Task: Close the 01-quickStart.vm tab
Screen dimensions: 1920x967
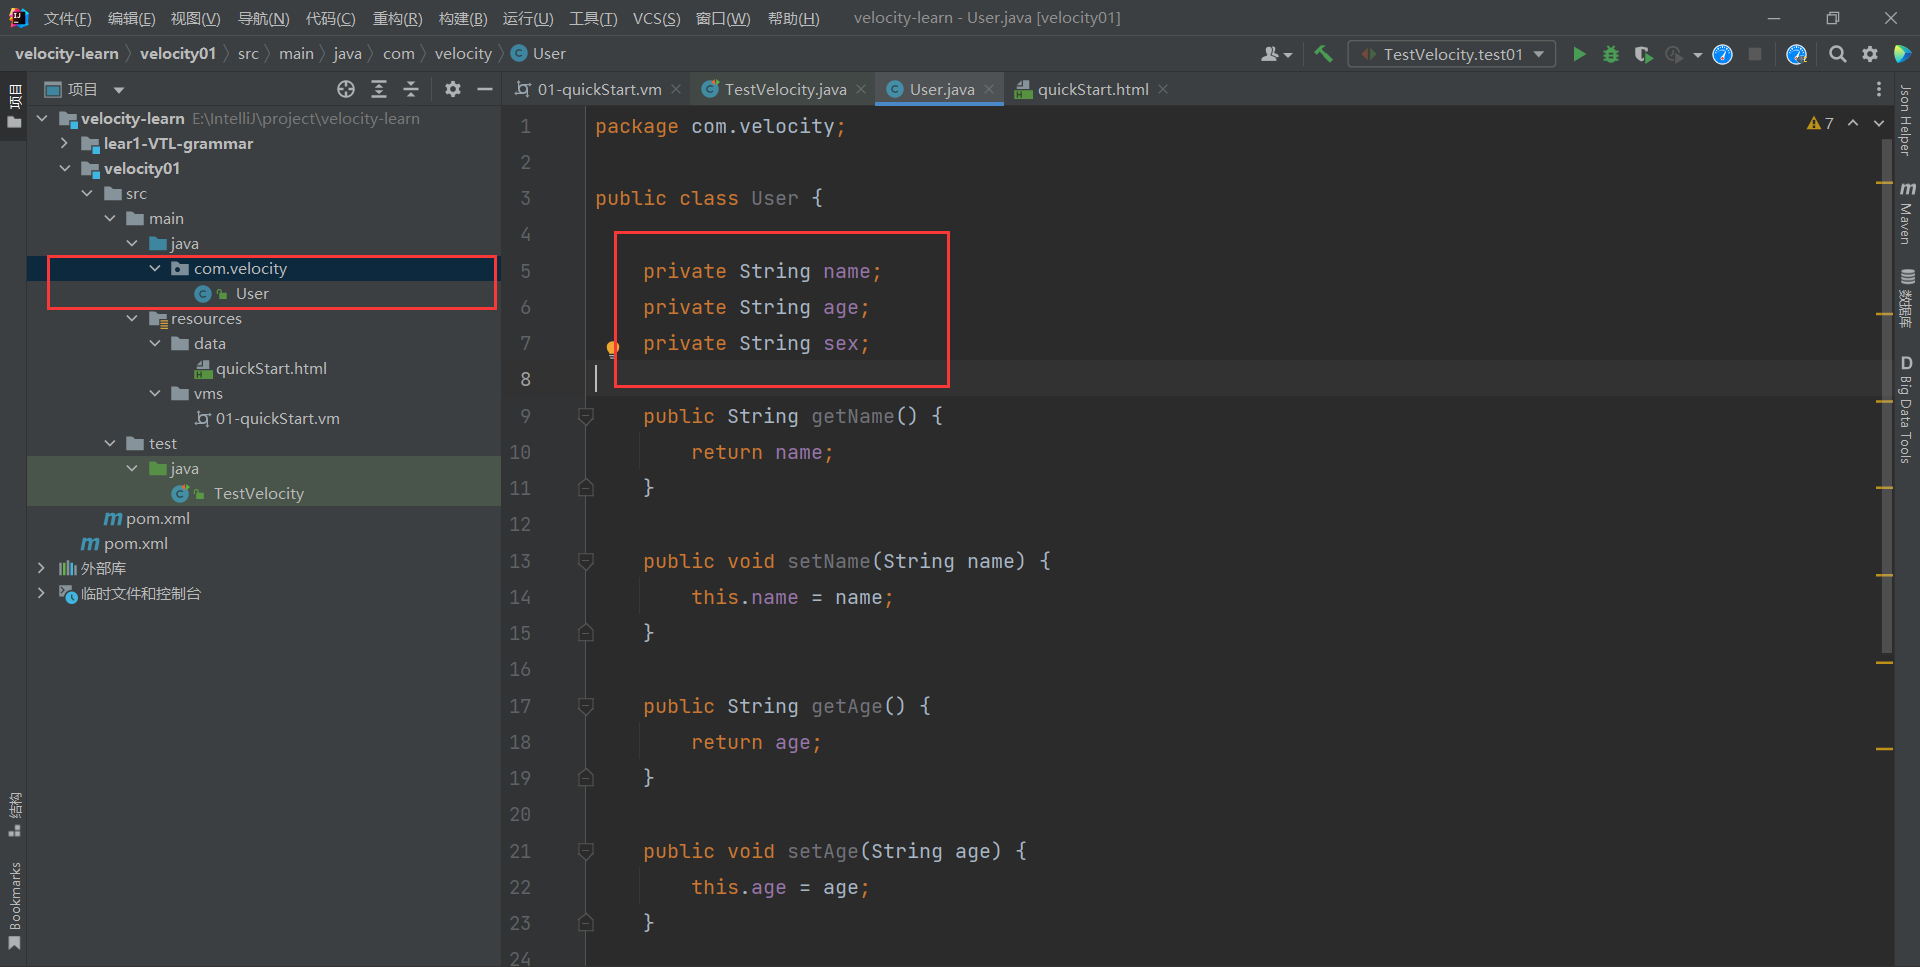Action: click(676, 89)
